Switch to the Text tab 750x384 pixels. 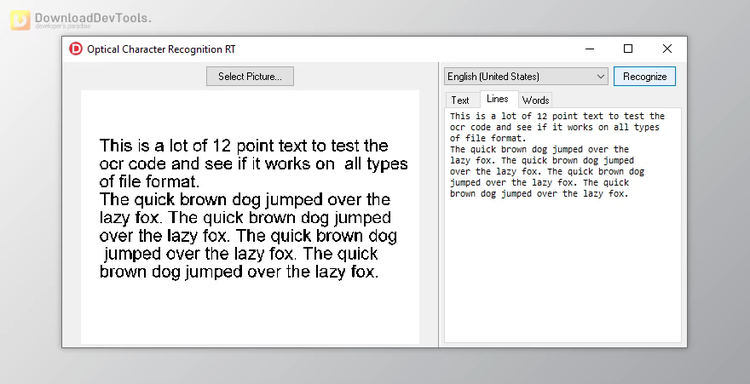460,100
